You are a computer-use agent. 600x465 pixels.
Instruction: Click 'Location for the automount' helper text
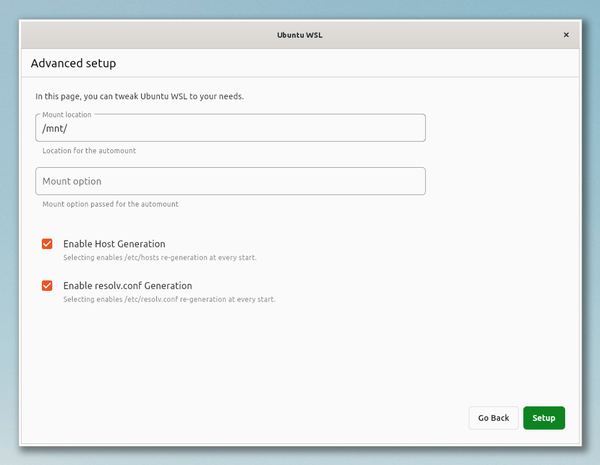coord(89,151)
